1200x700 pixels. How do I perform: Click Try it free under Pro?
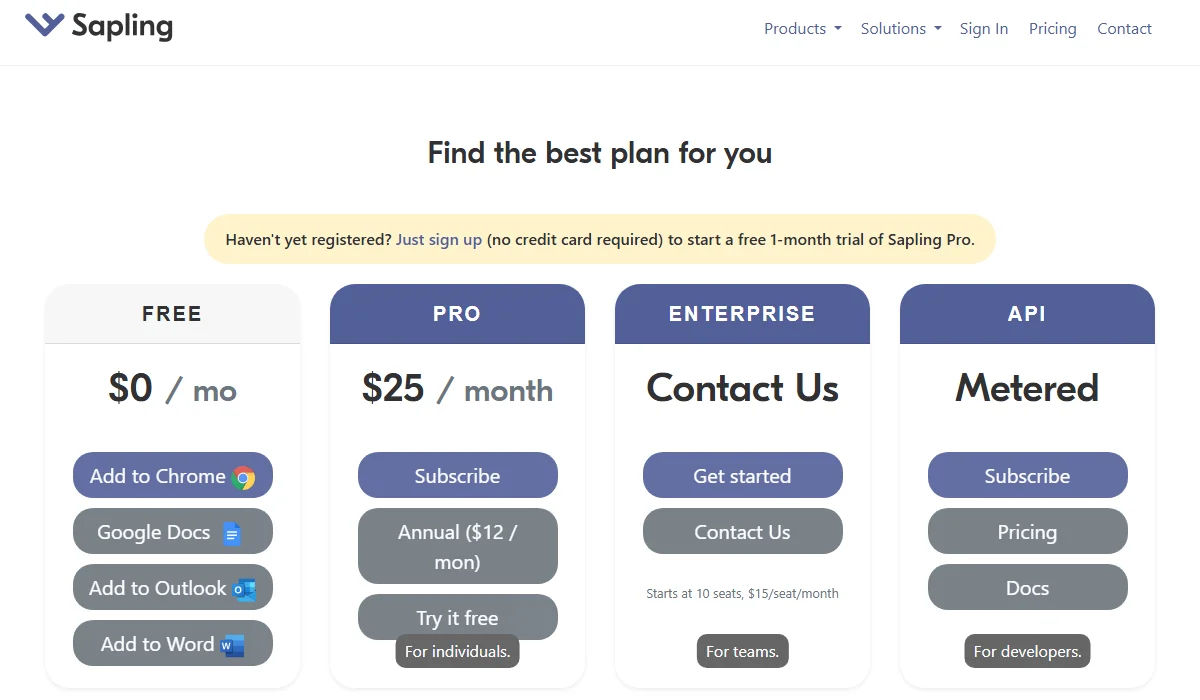point(457,617)
